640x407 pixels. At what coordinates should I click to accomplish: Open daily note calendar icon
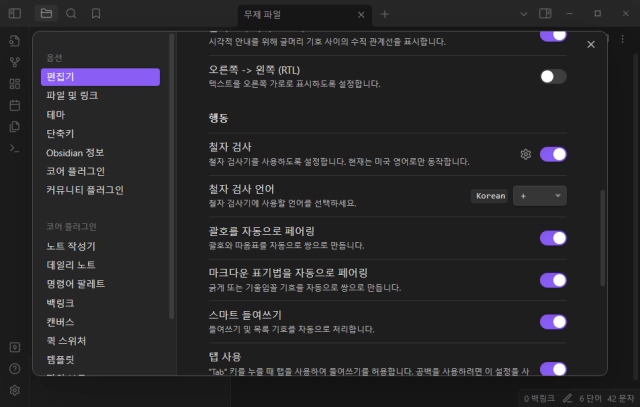pyautogui.click(x=15, y=105)
